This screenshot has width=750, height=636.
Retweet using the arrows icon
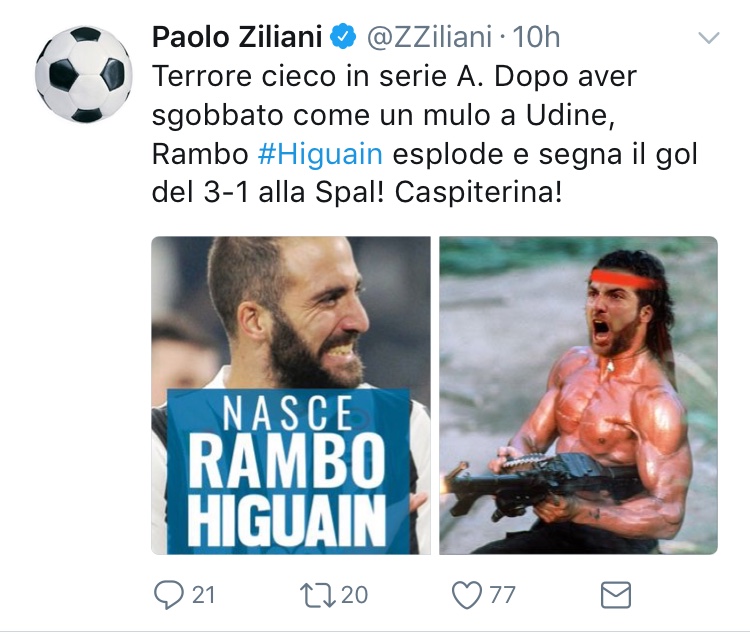pyautogui.click(x=318, y=595)
